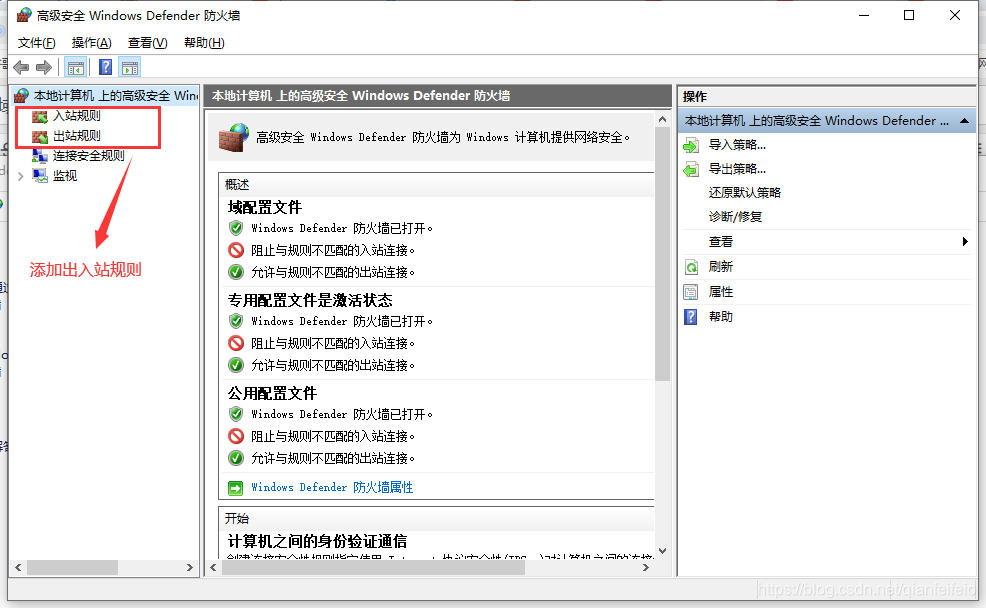The height and width of the screenshot is (608, 986).
Task: Click the tree pane scroll left arrow
Action: (18, 567)
